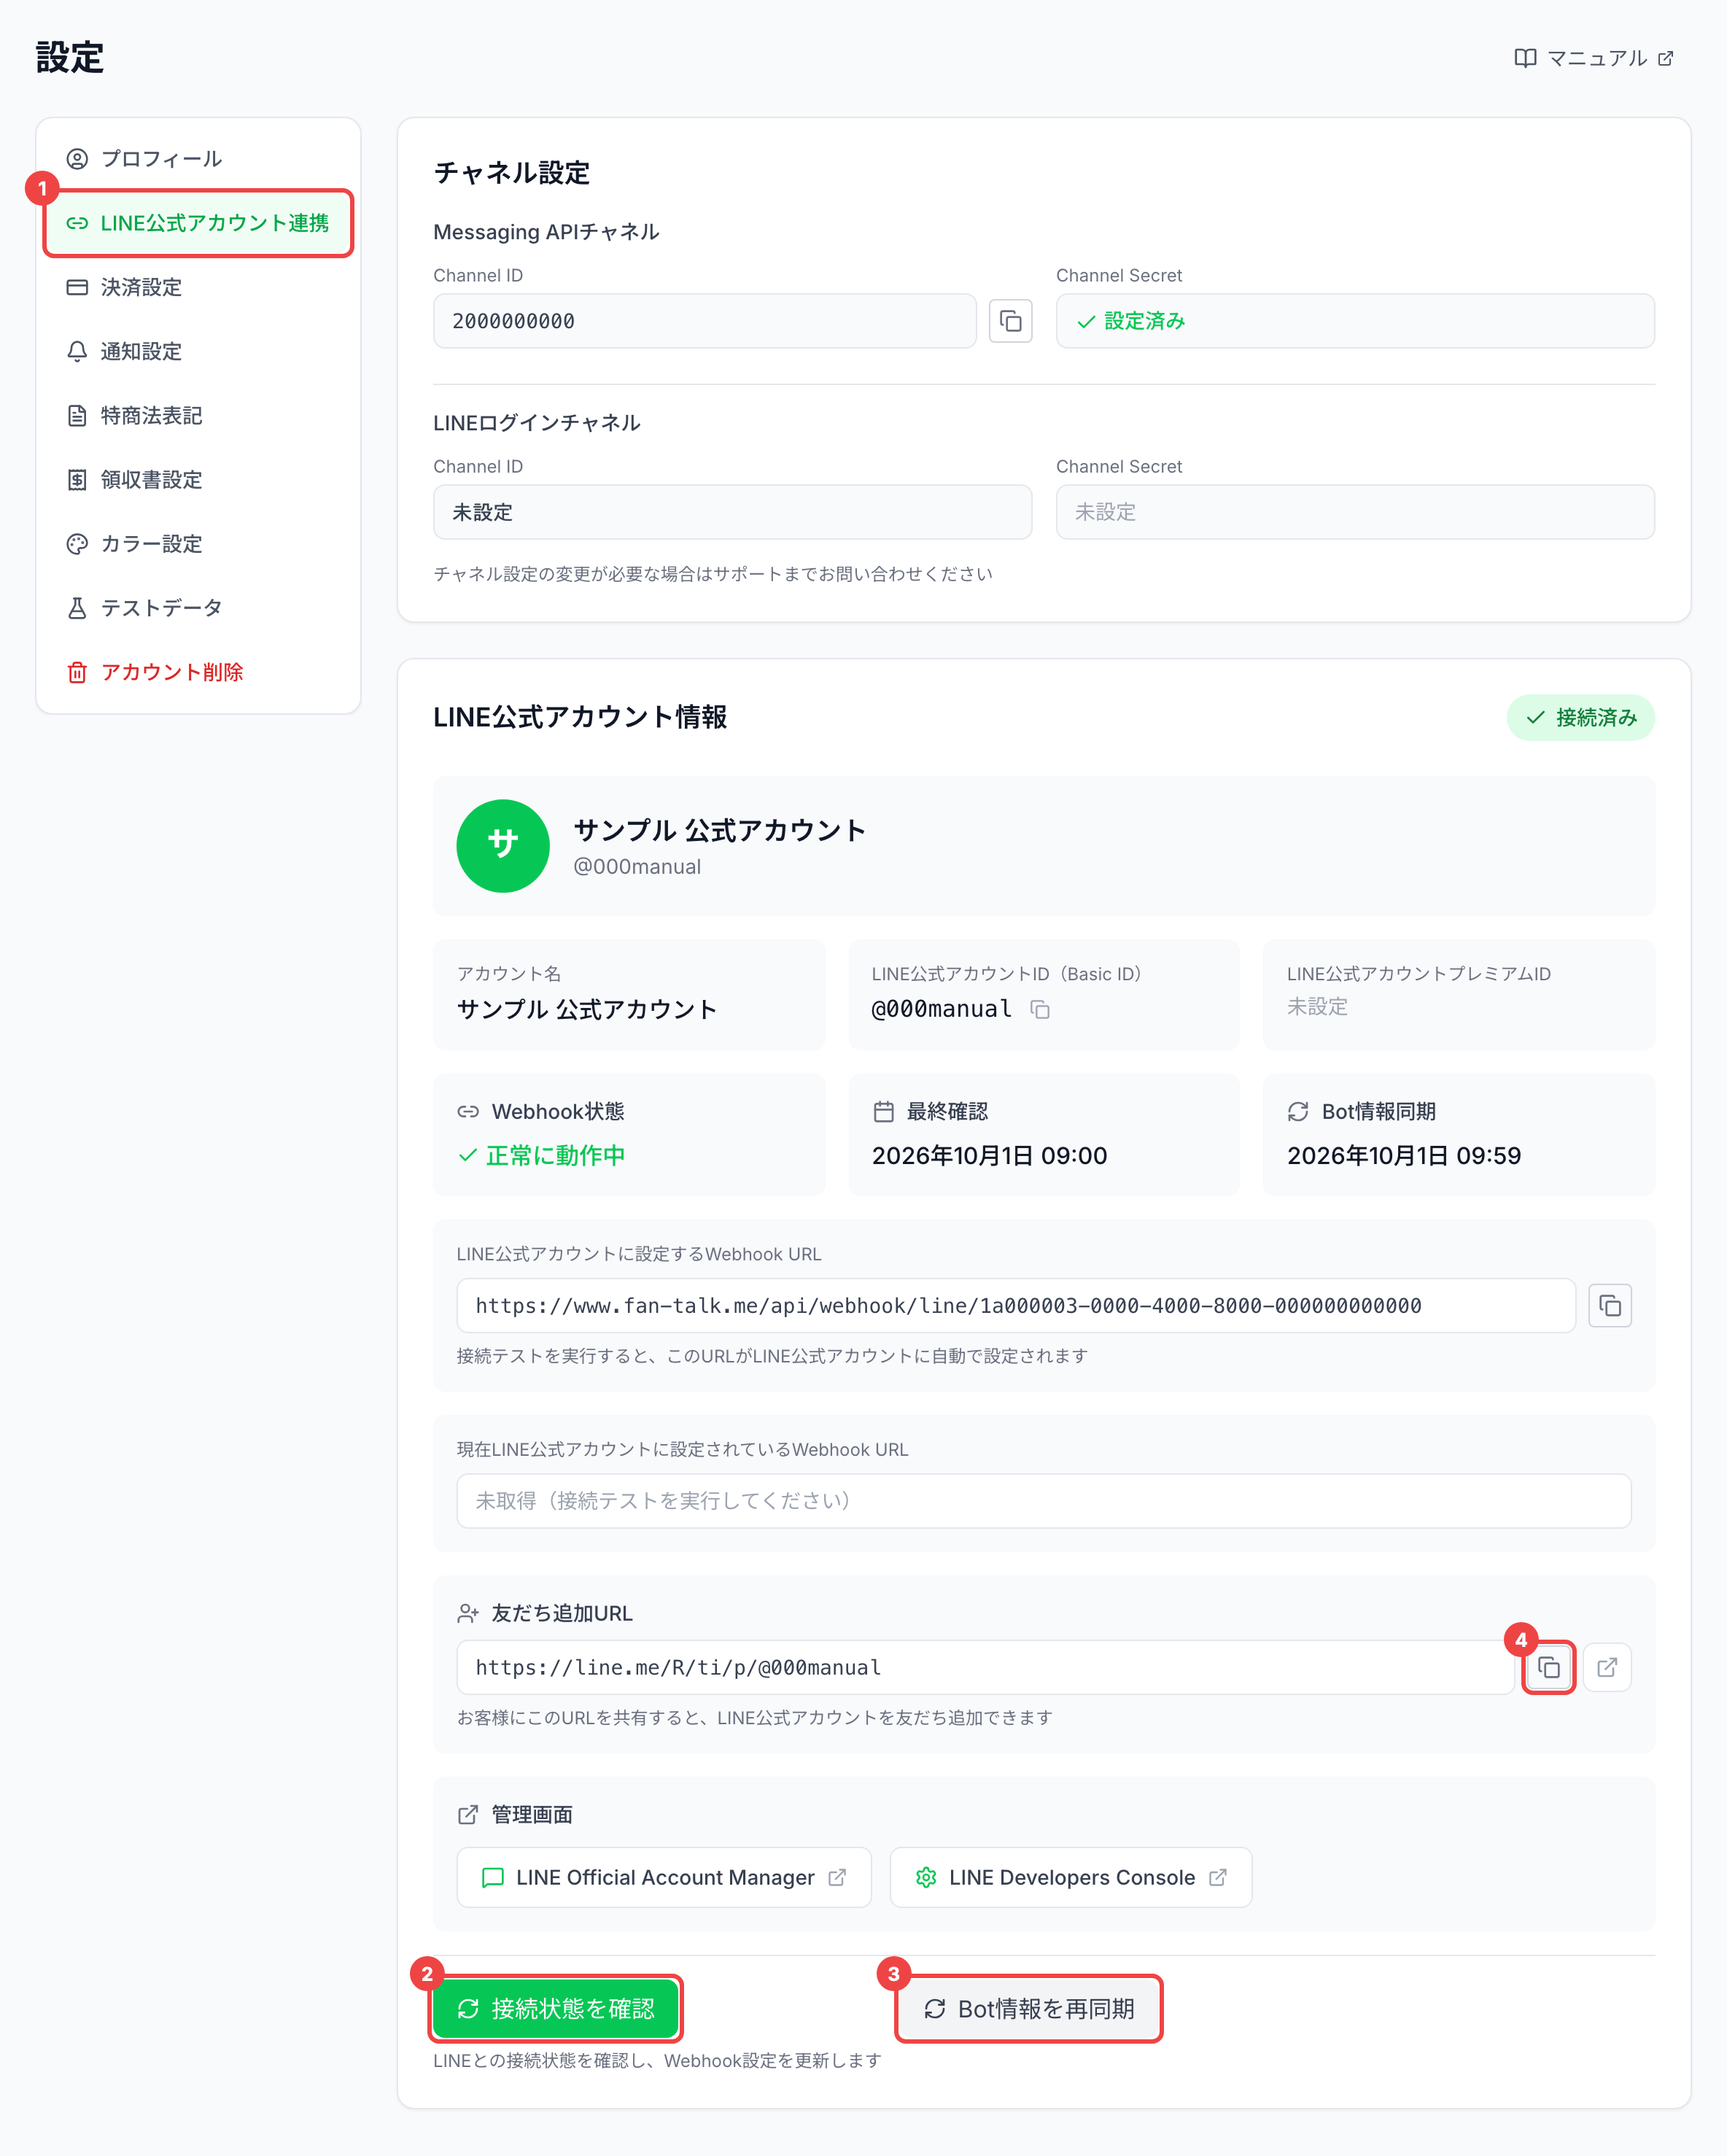This screenshot has height=2156, width=1727.
Task: Copy the 友だち追加URL
Action: point(1549,1667)
